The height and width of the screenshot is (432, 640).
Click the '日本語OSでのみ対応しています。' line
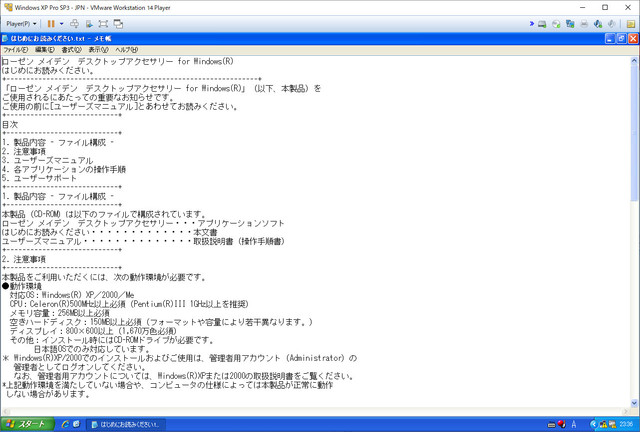92,349
